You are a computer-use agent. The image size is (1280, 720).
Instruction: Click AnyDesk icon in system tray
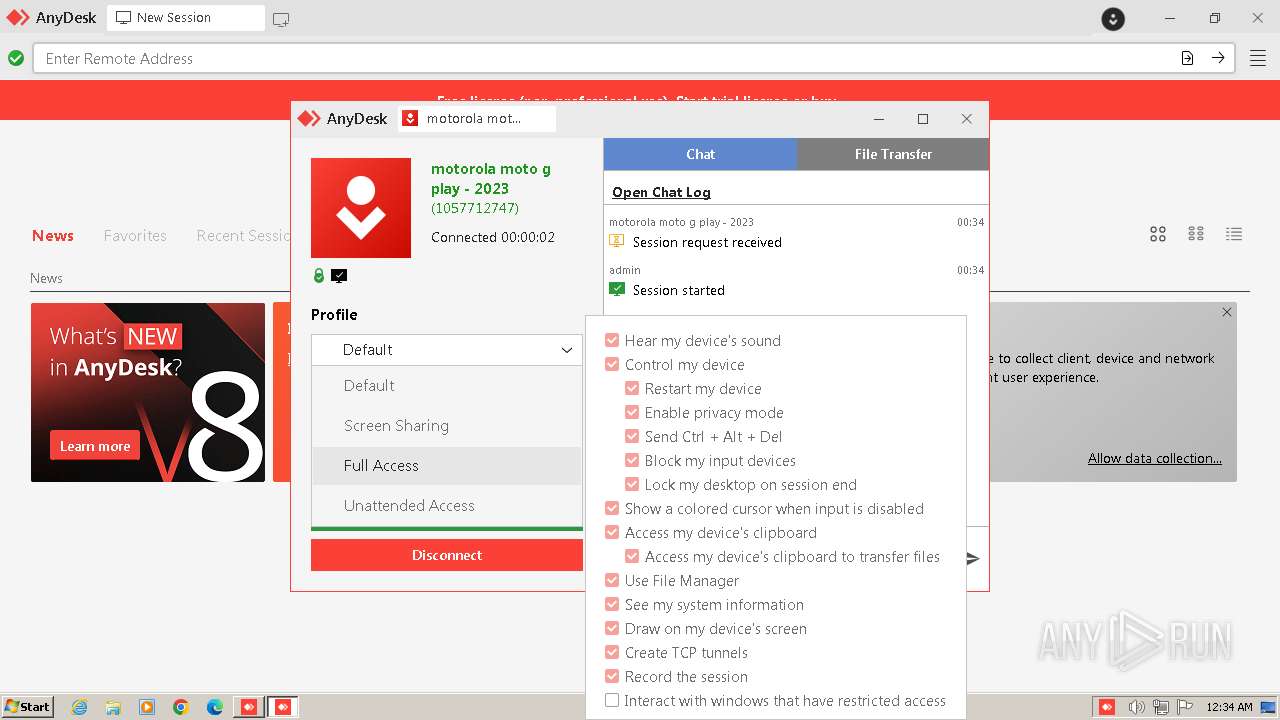[x=1107, y=707]
